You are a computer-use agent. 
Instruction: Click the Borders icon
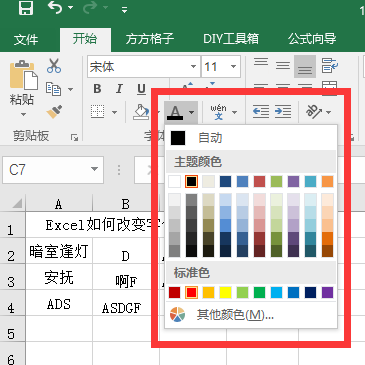click(x=98, y=111)
